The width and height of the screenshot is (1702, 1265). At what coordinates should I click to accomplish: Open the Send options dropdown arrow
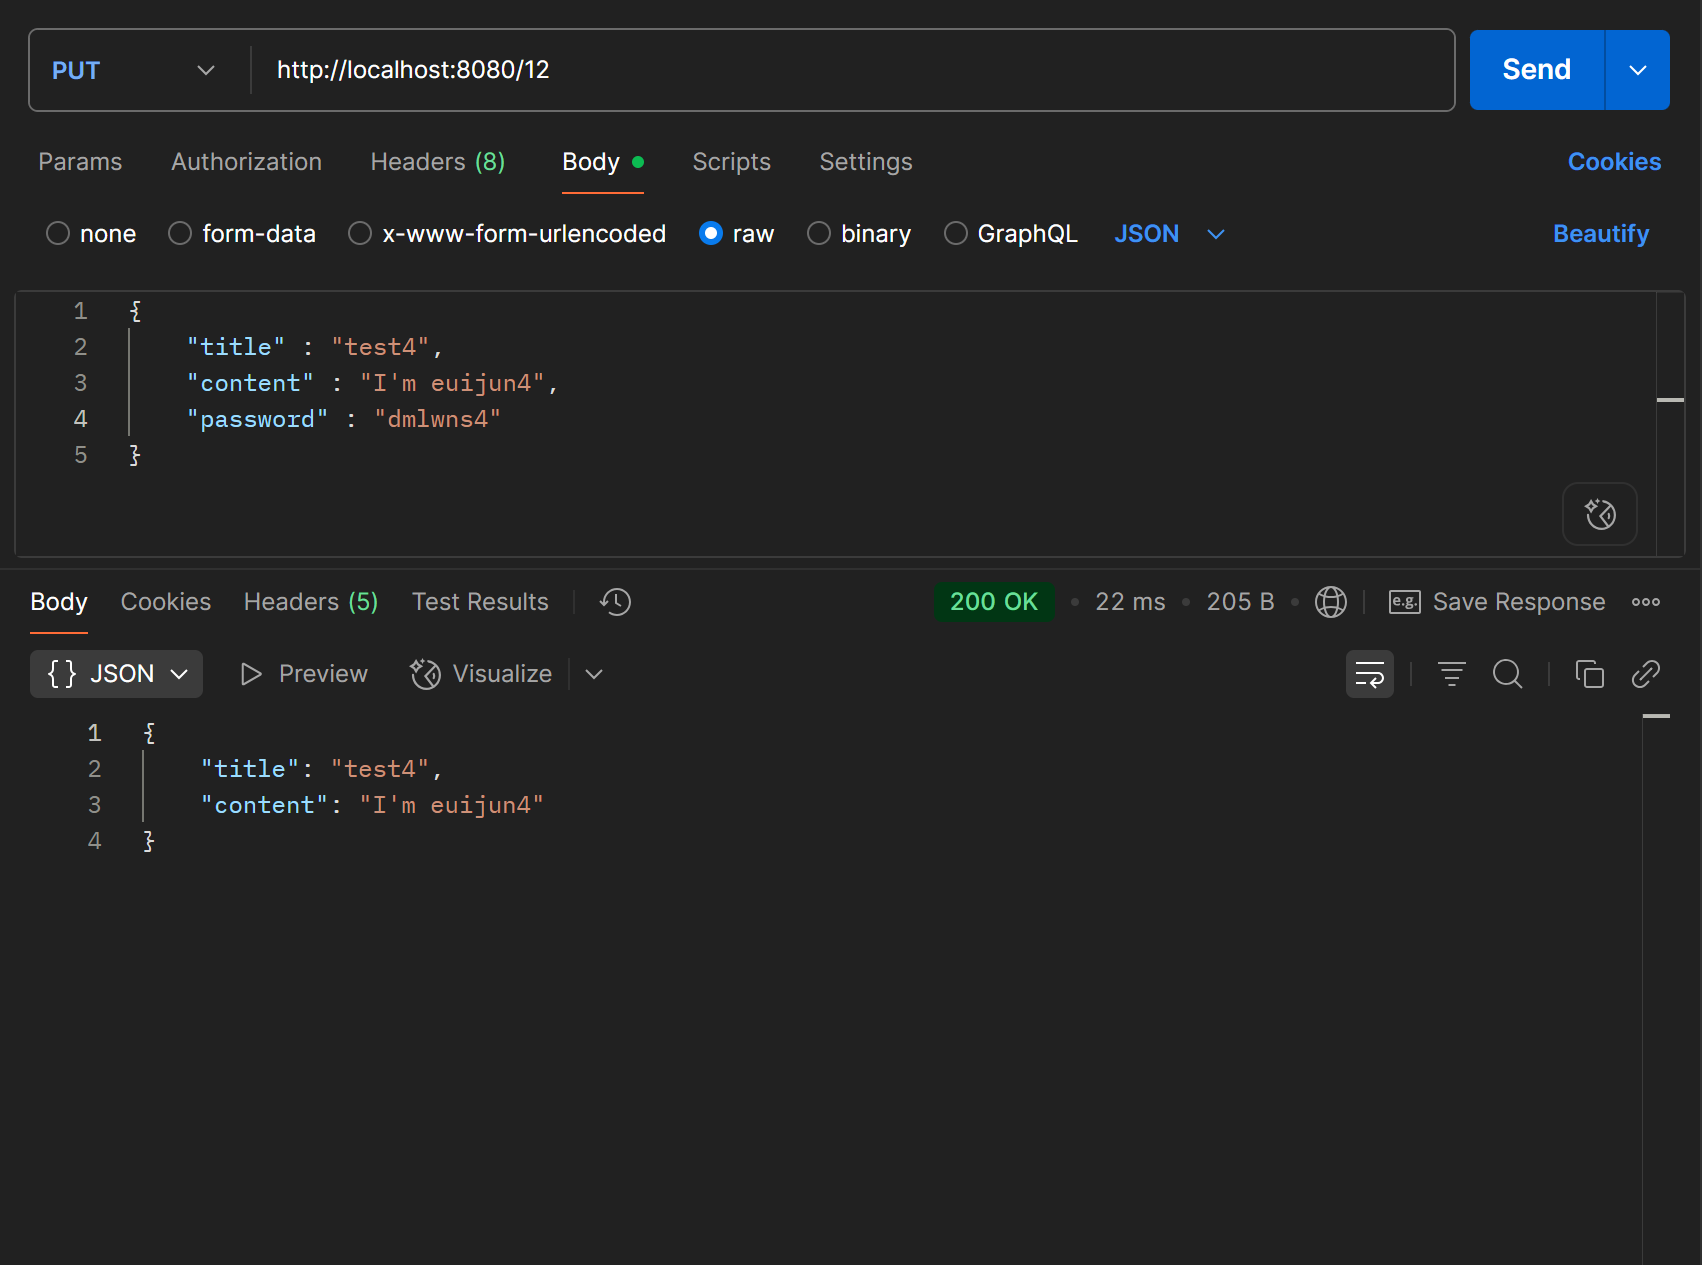(1638, 70)
